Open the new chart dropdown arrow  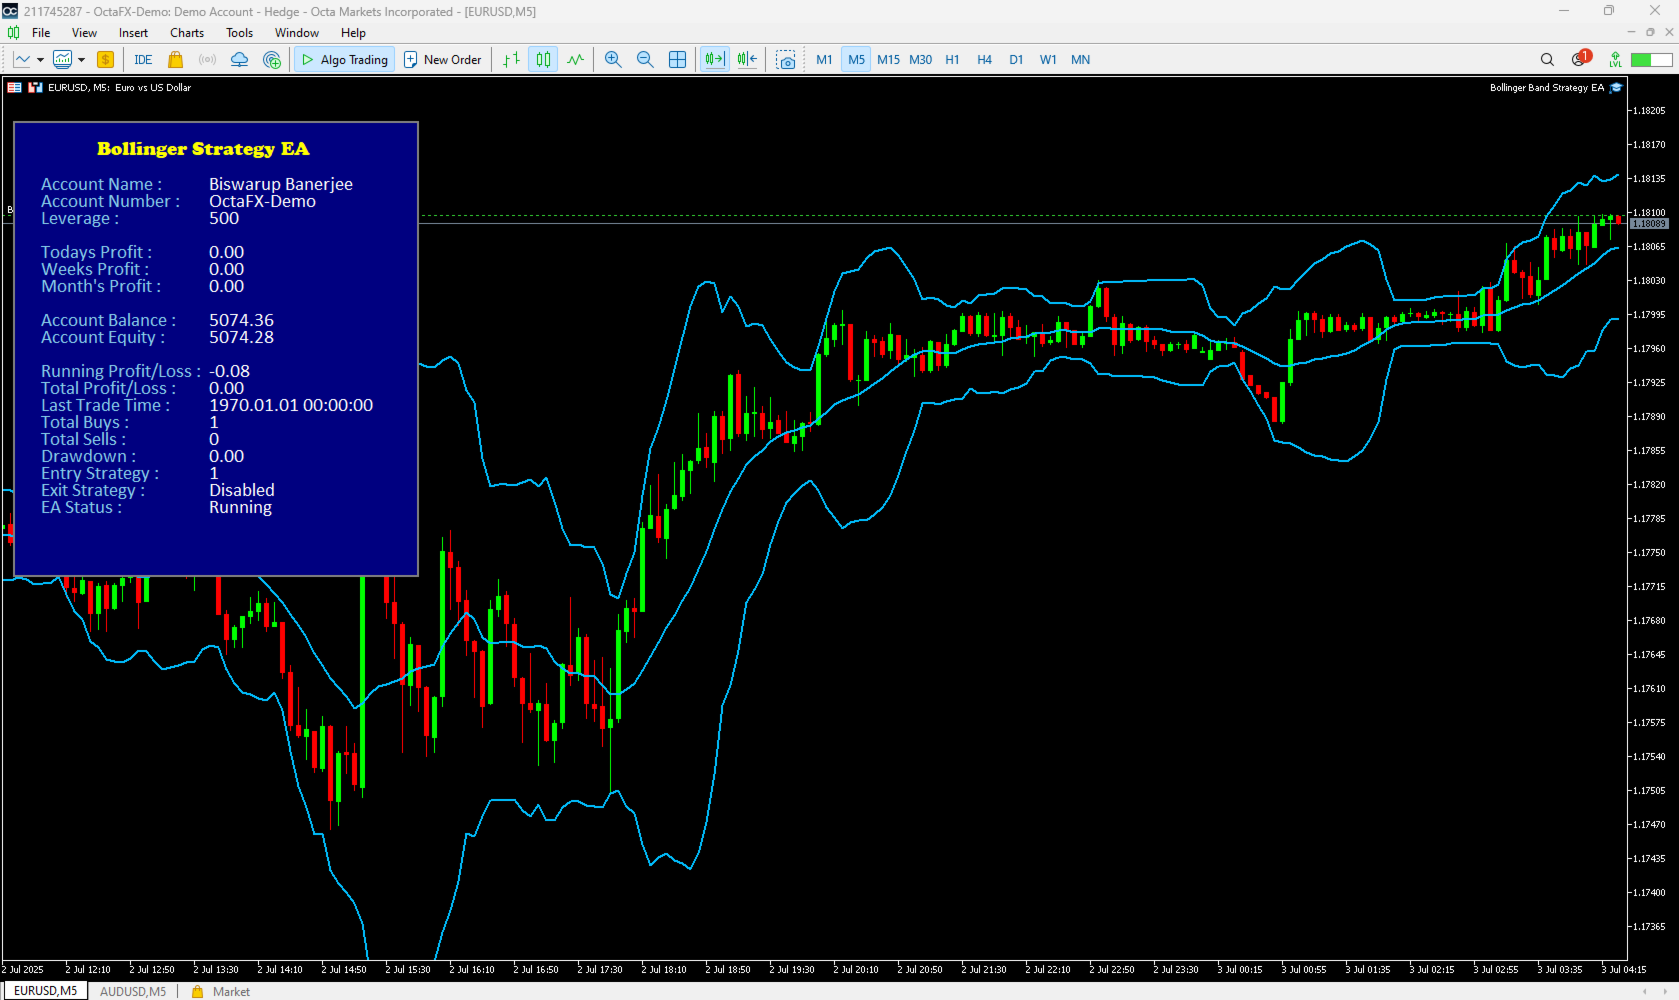42,60
